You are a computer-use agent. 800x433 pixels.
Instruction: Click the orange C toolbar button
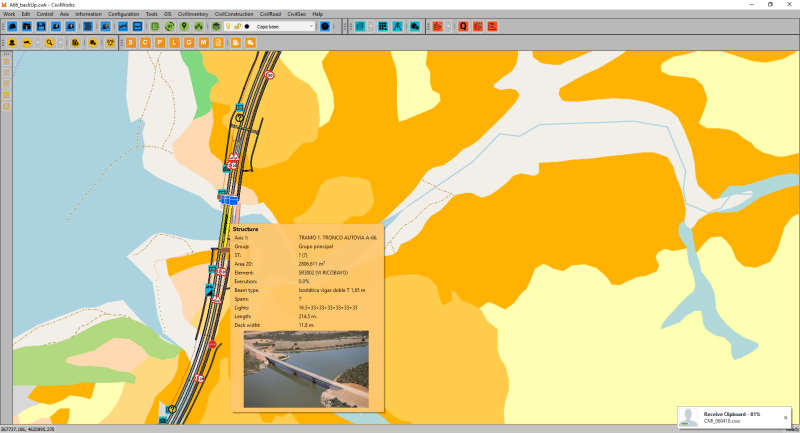[x=146, y=43]
